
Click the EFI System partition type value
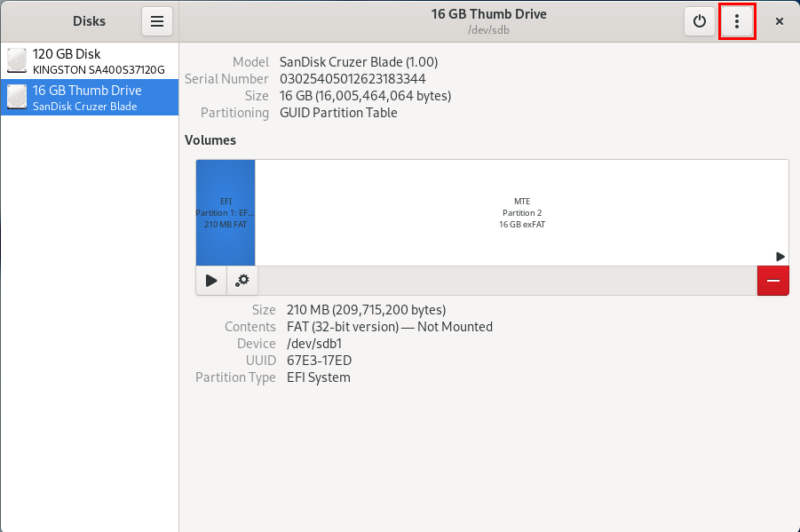pos(318,377)
